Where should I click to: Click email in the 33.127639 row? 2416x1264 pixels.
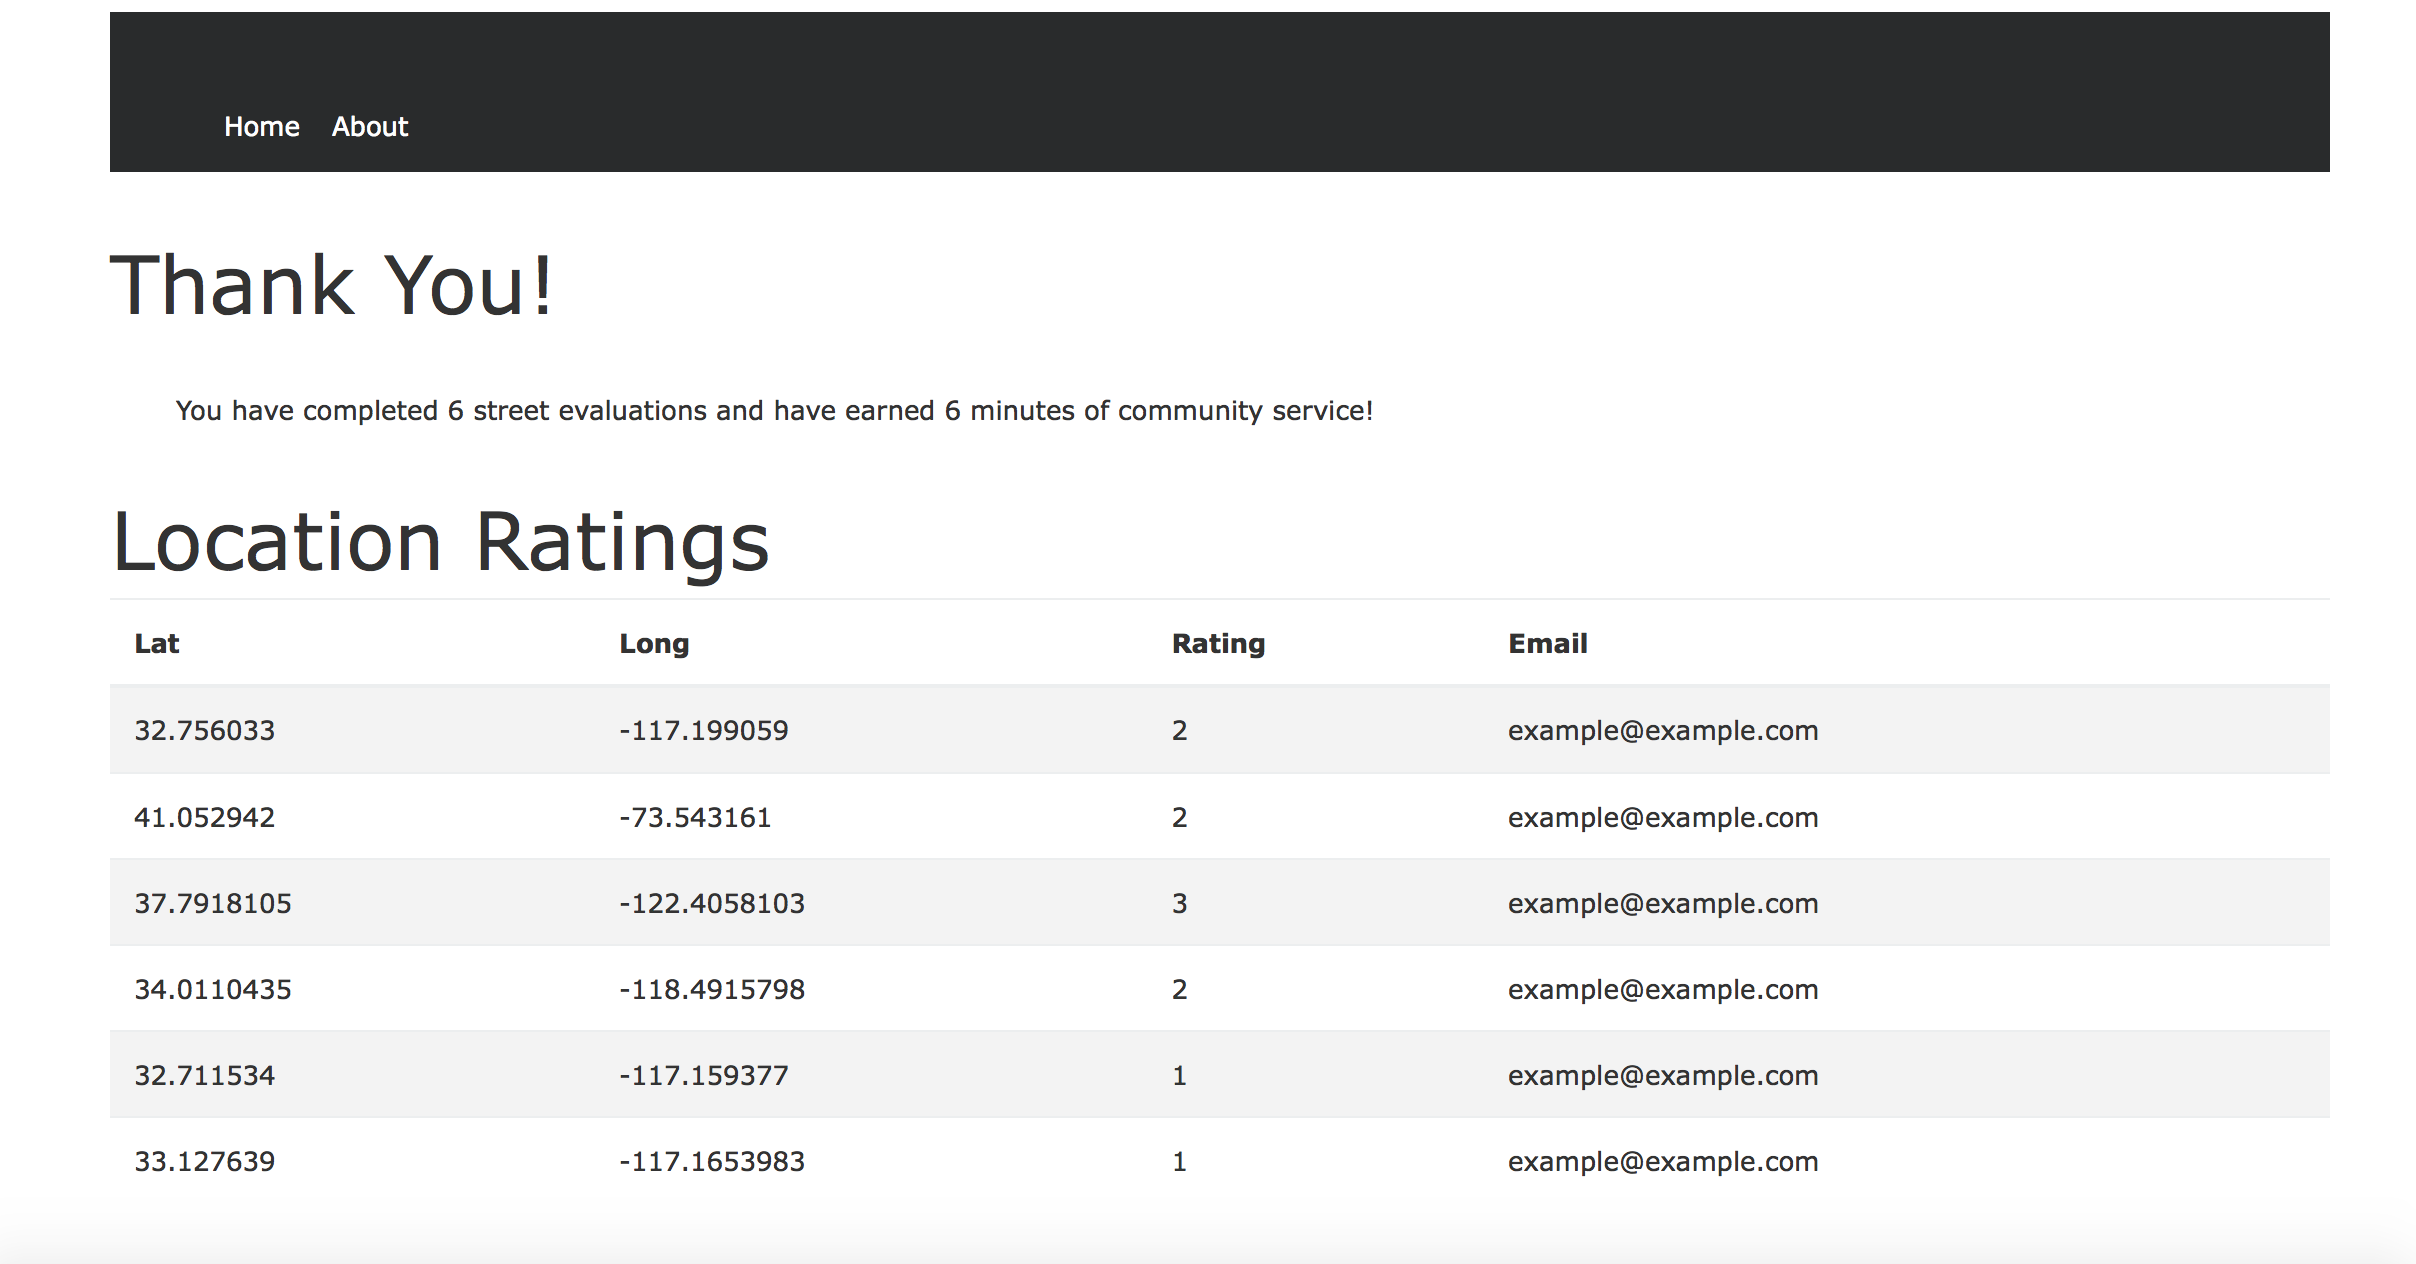(1662, 1162)
